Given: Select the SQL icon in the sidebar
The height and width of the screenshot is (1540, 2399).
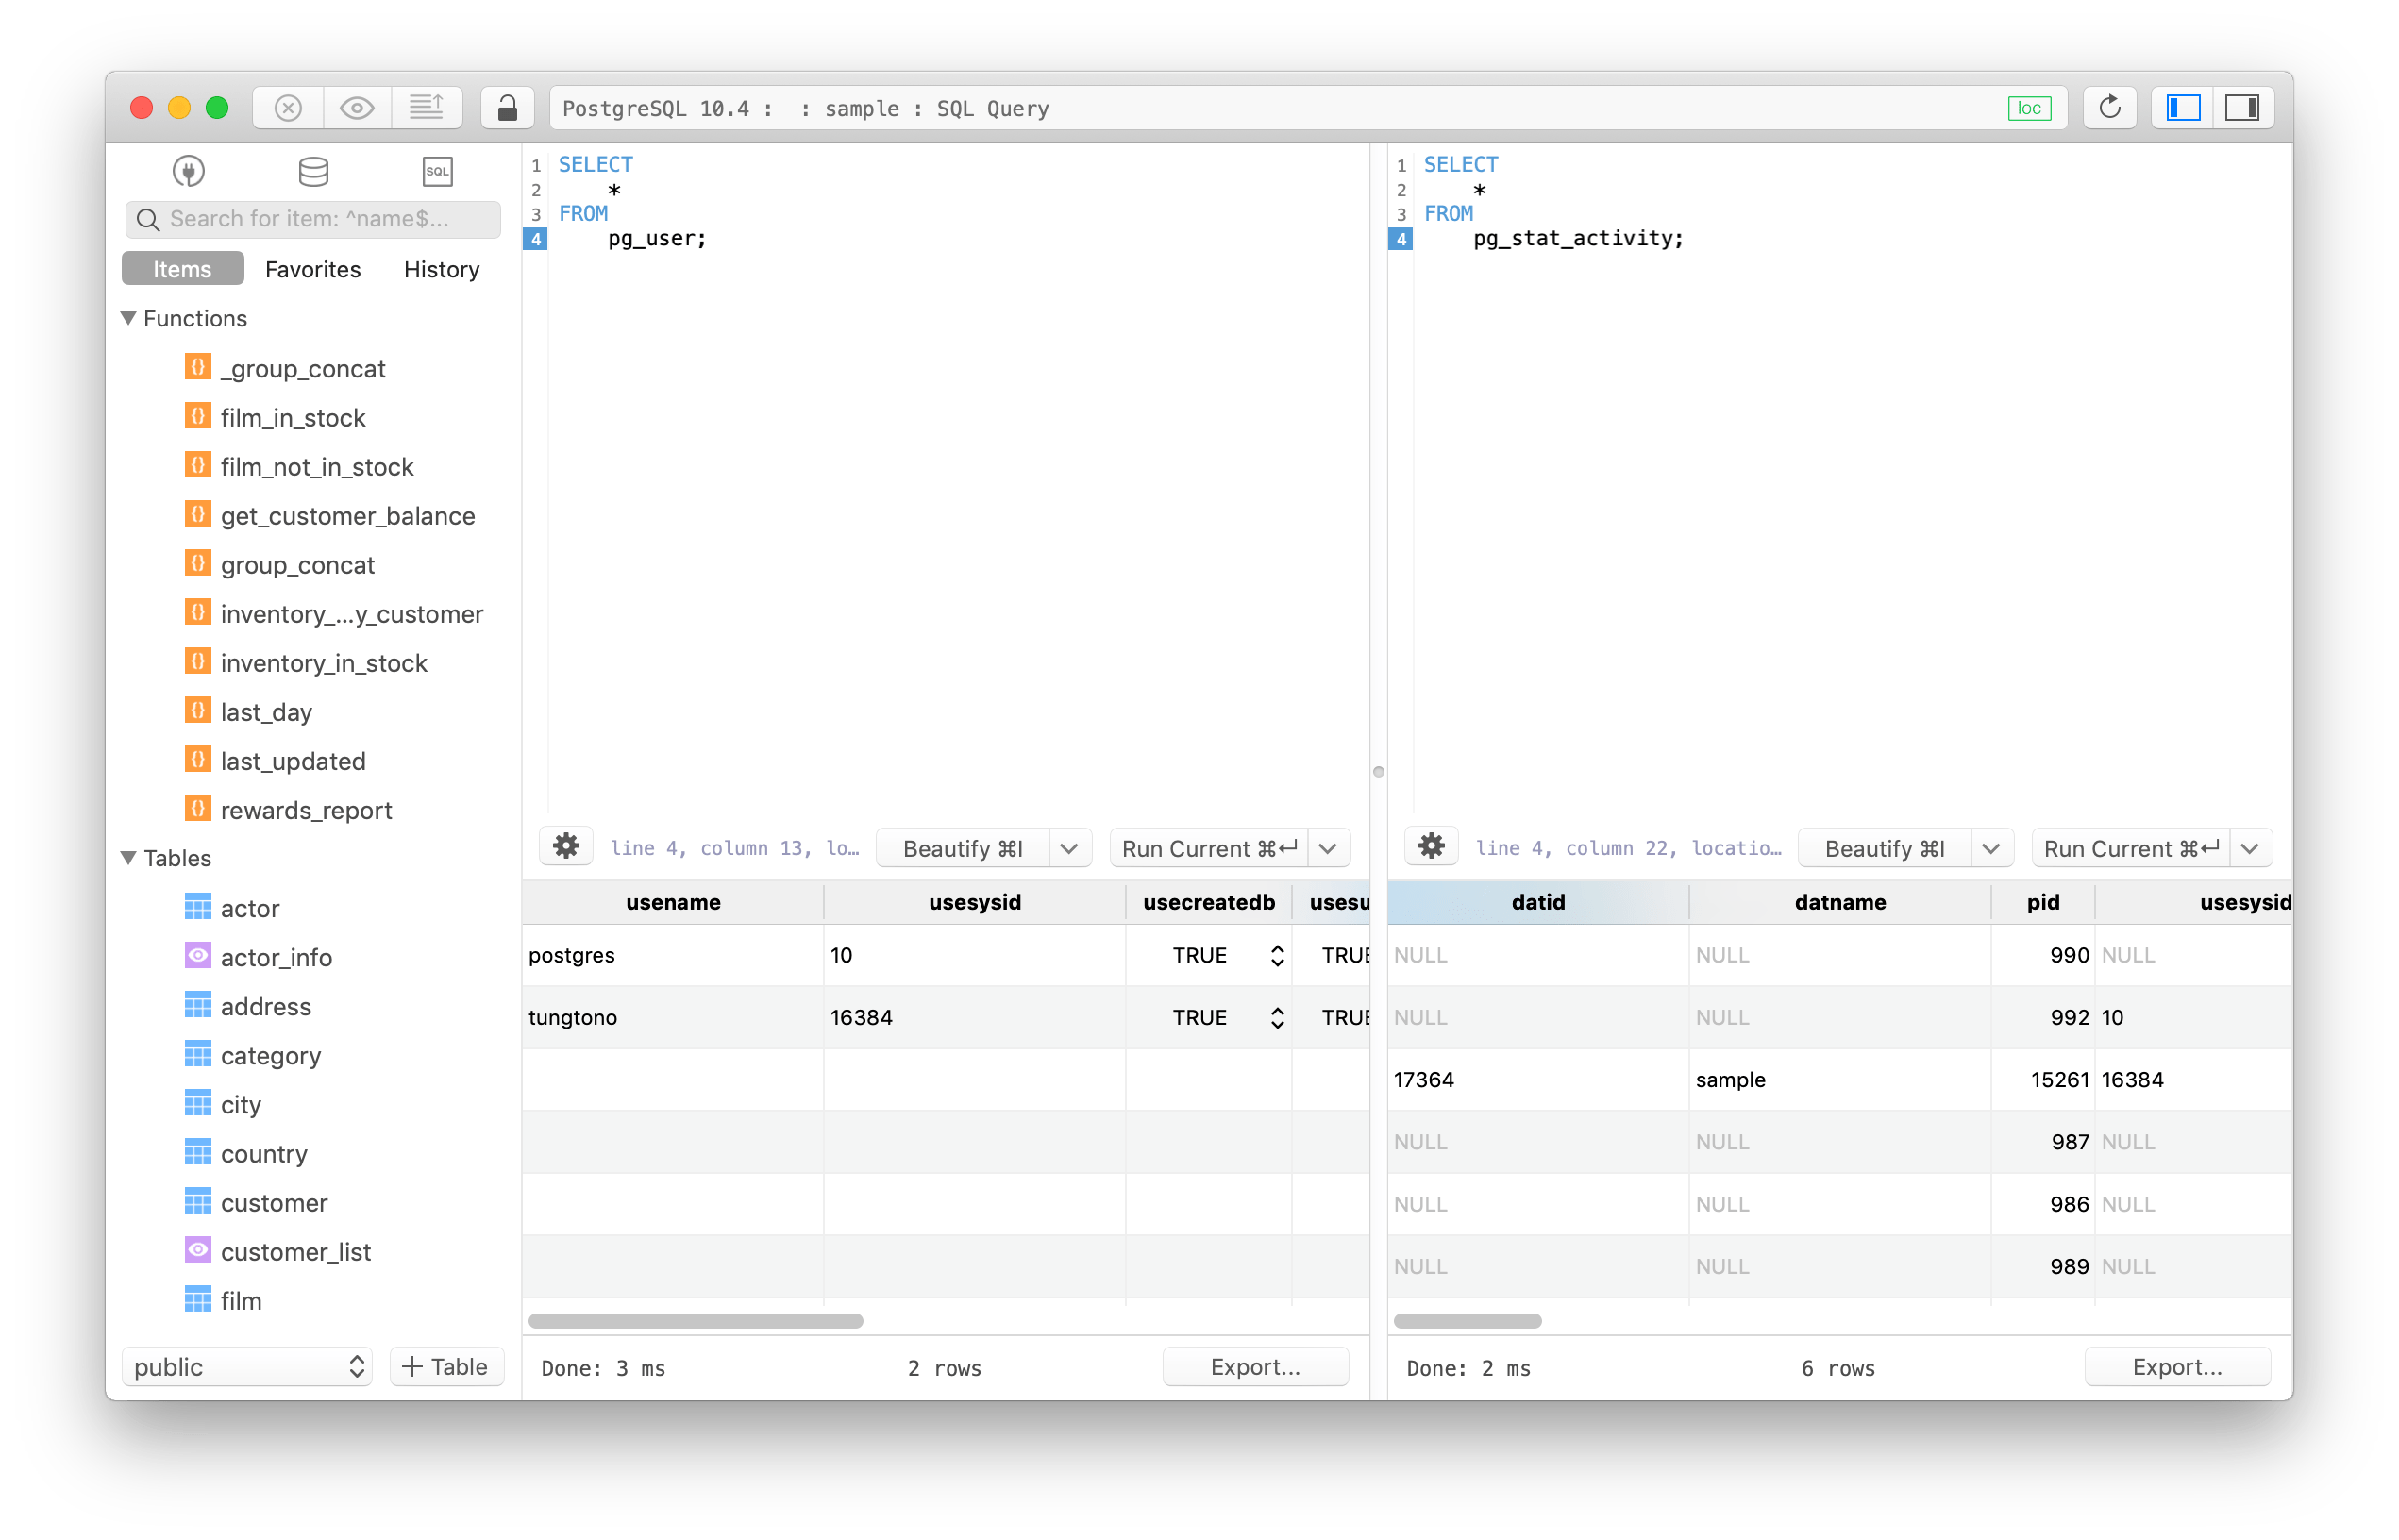Looking at the screenshot, I should pyautogui.click(x=437, y=171).
